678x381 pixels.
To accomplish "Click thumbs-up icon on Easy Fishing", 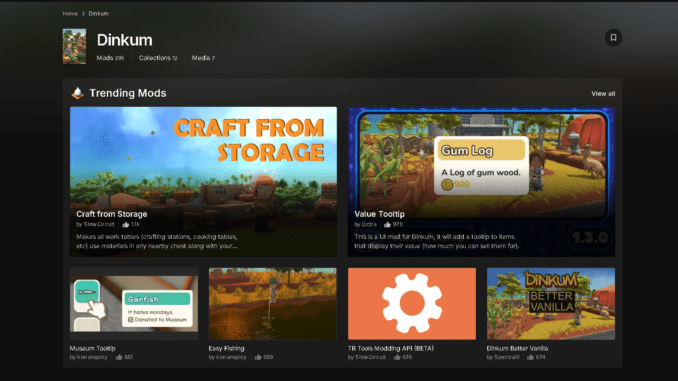I will point(258,357).
